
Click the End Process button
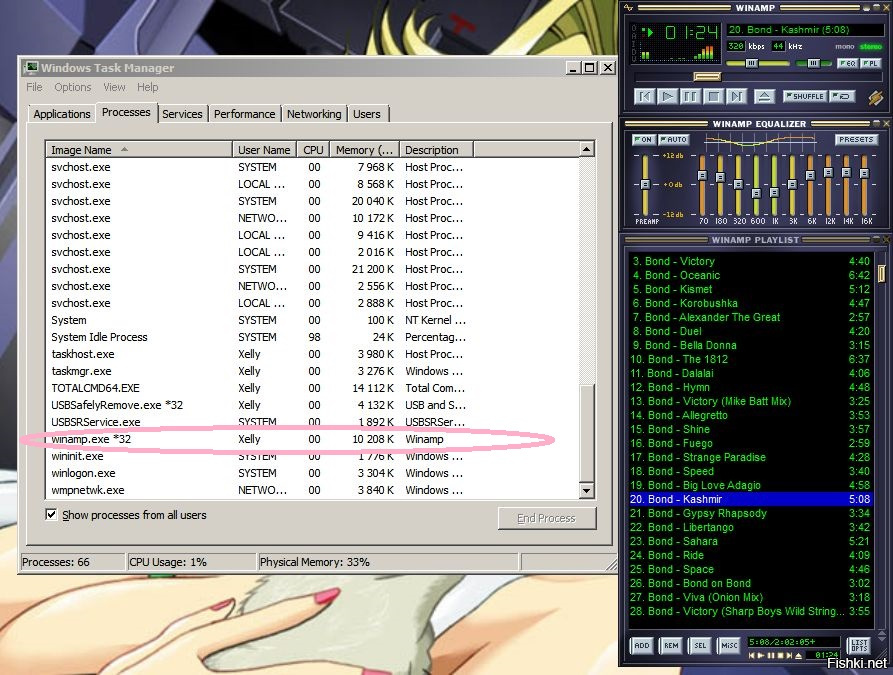coord(547,518)
